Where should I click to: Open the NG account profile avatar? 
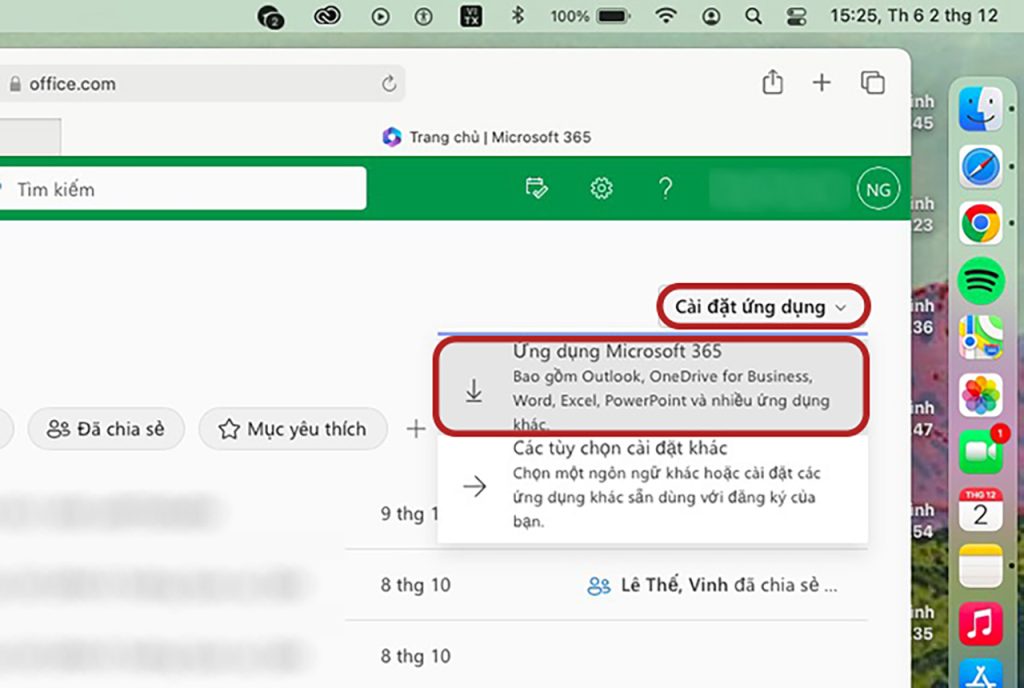878,188
